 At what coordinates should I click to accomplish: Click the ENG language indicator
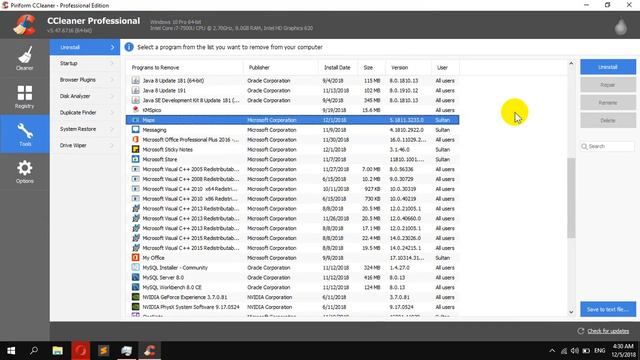pos(600,351)
